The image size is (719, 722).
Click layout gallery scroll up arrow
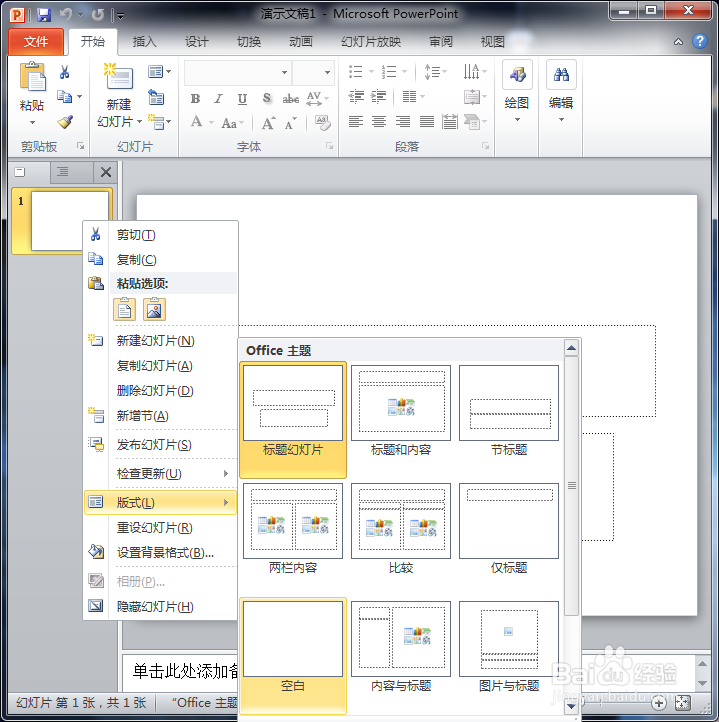point(572,348)
